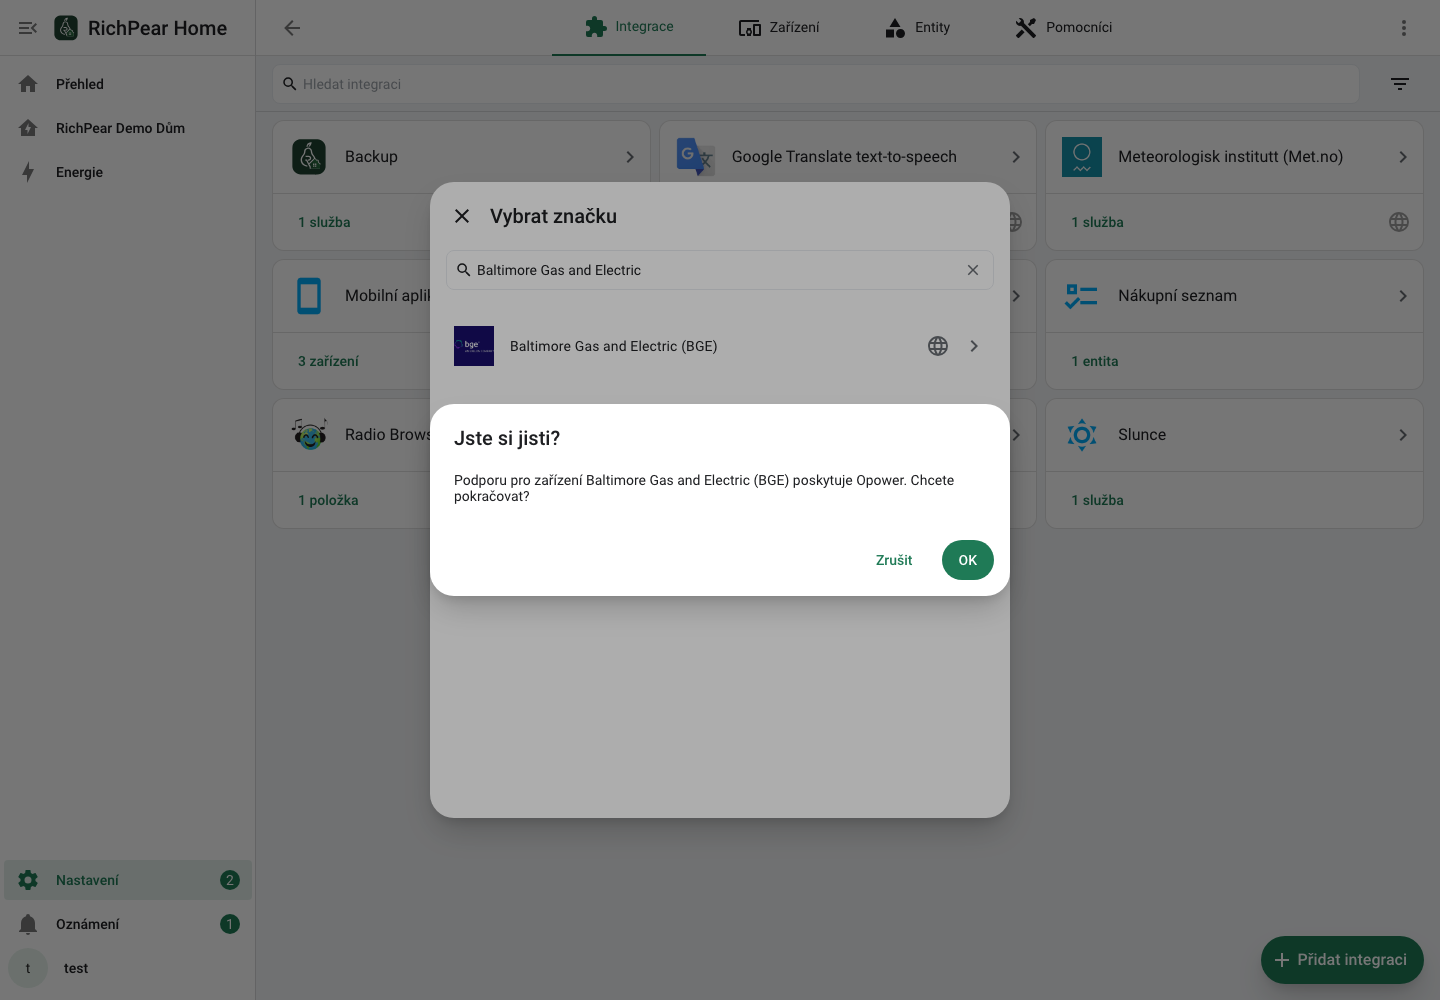The height and width of the screenshot is (1000, 1440).
Task: Expand the Nákupní seznam chevron
Action: pyautogui.click(x=1403, y=296)
